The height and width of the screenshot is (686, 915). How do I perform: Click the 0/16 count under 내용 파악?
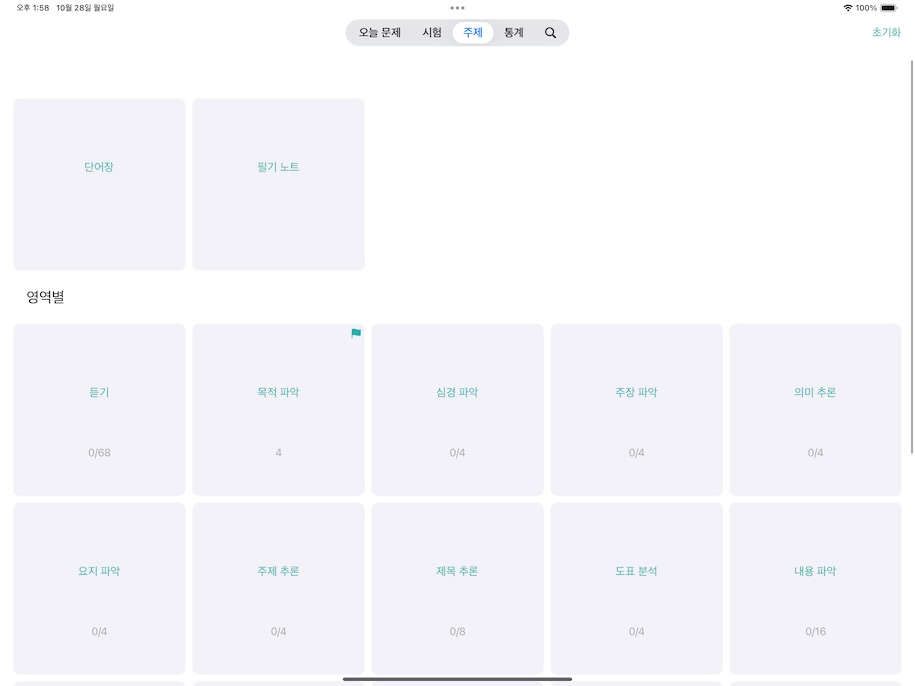point(815,631)
